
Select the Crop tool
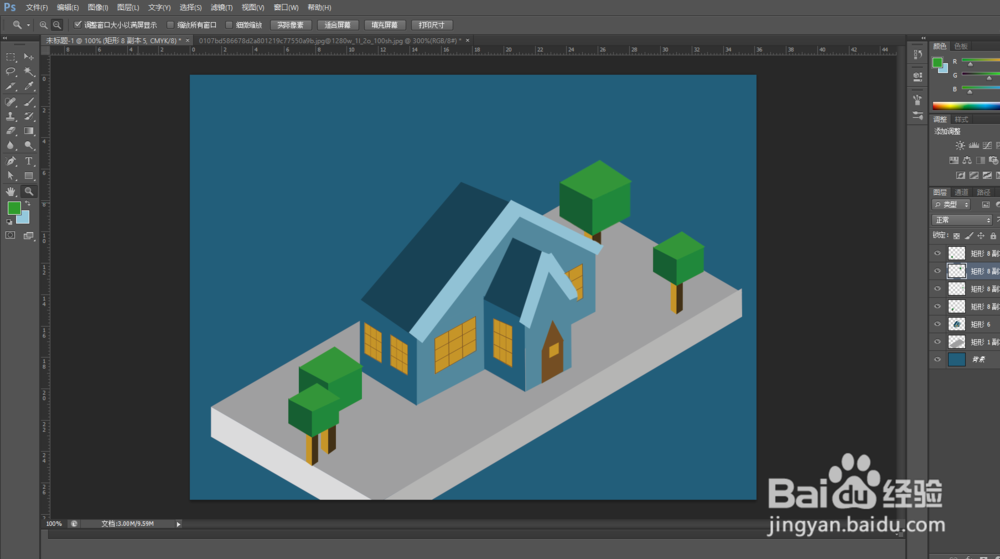coord(11,87)
